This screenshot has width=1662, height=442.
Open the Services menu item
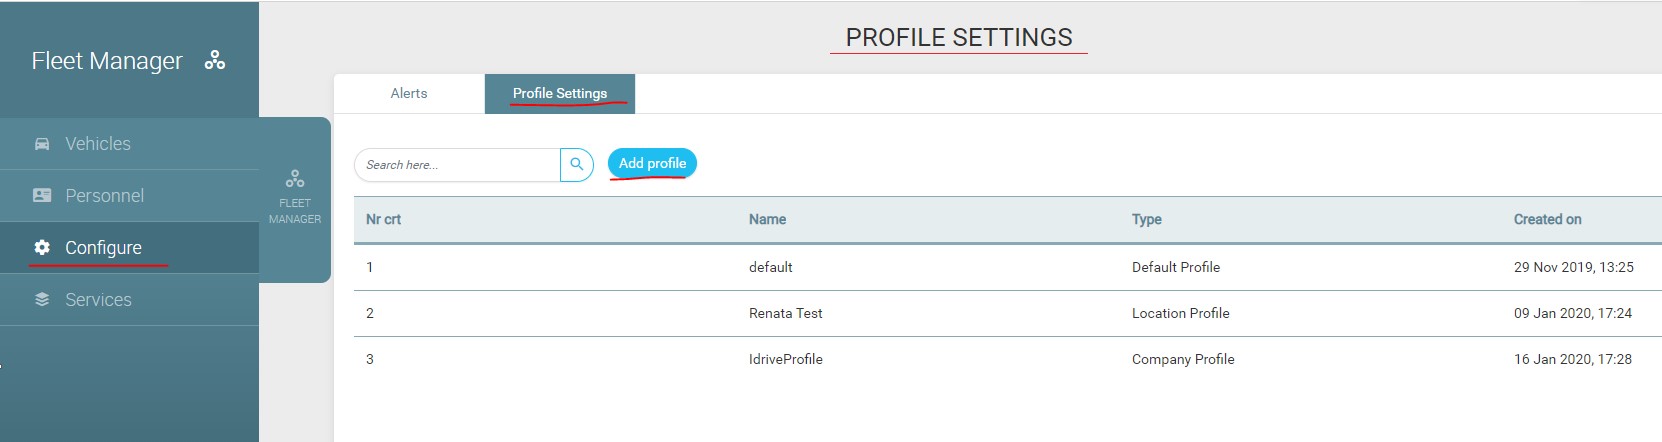[130, 299]
